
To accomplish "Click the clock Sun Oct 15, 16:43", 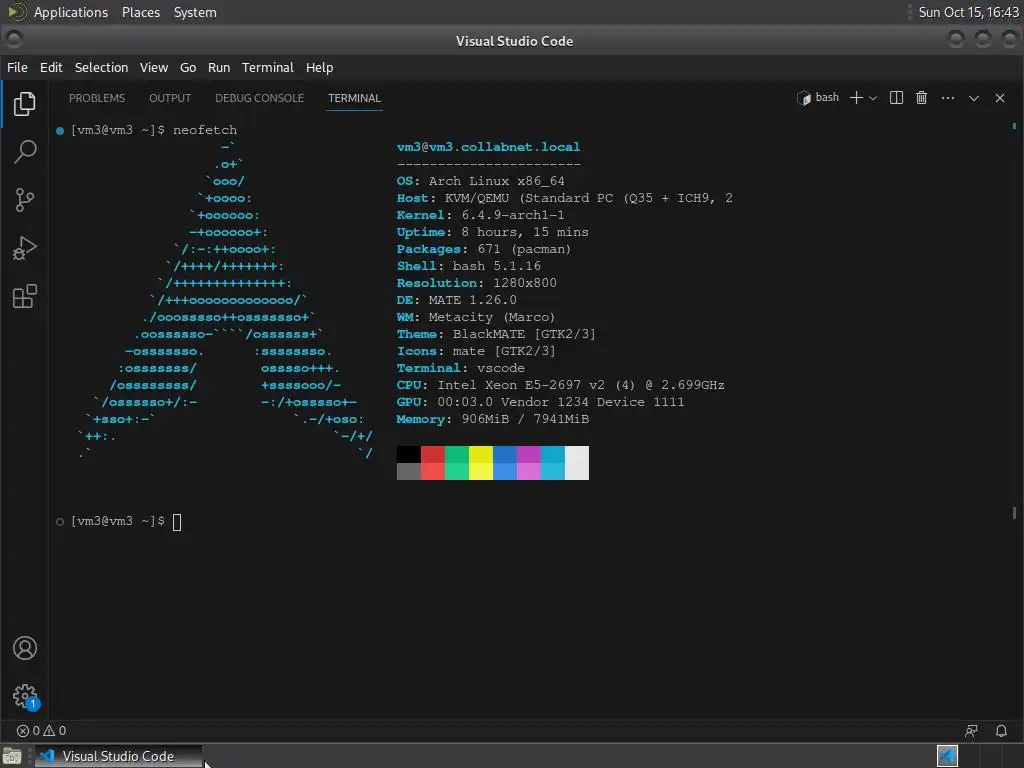I will [x=968, y=12].
